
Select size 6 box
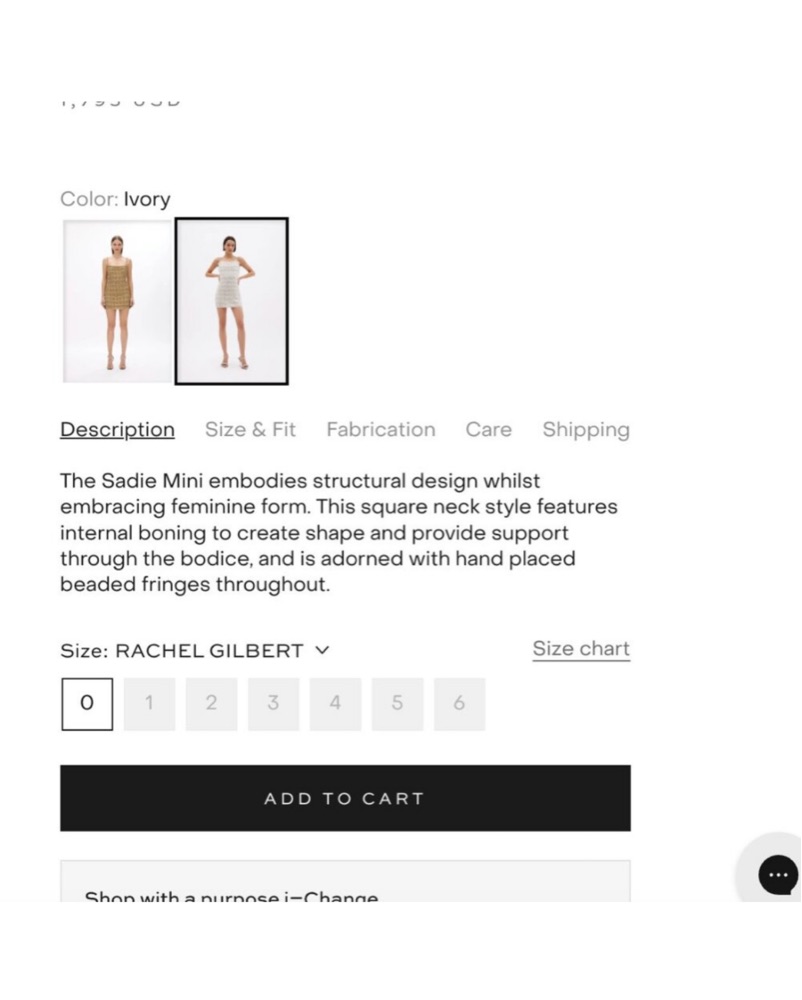point(459,703)
